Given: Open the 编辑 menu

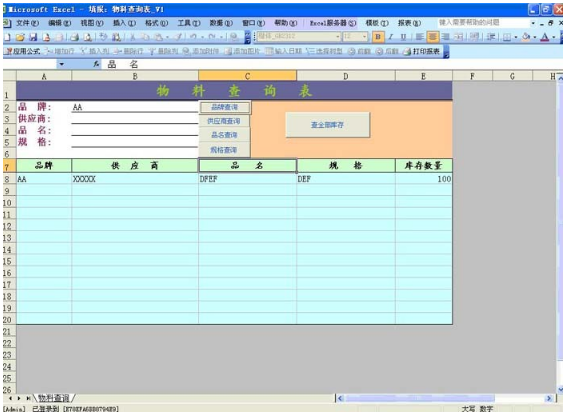Looking at the screenshot, I should [x=59, y=23].
